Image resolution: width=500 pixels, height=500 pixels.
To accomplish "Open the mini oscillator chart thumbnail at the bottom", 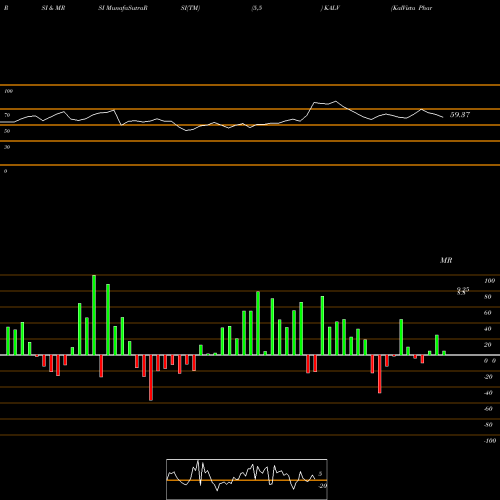I will [247, 479].
